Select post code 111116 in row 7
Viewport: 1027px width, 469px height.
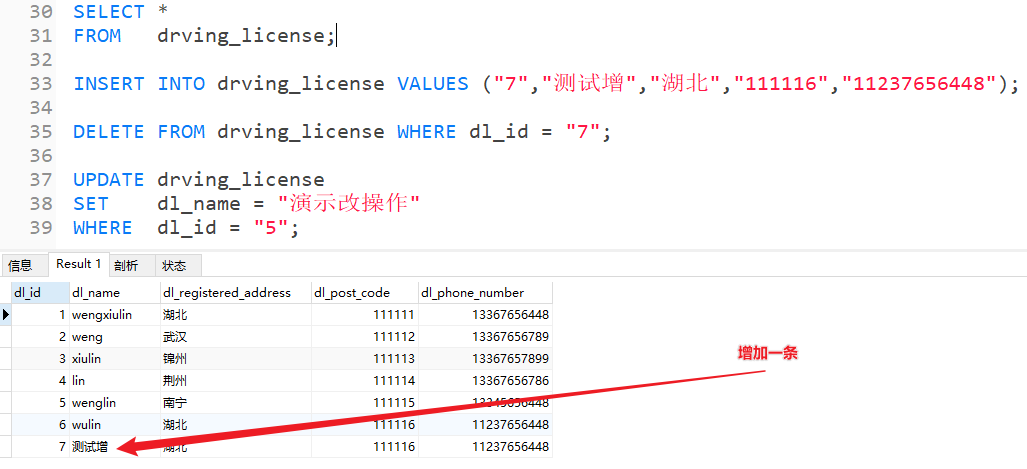point(365,447)
